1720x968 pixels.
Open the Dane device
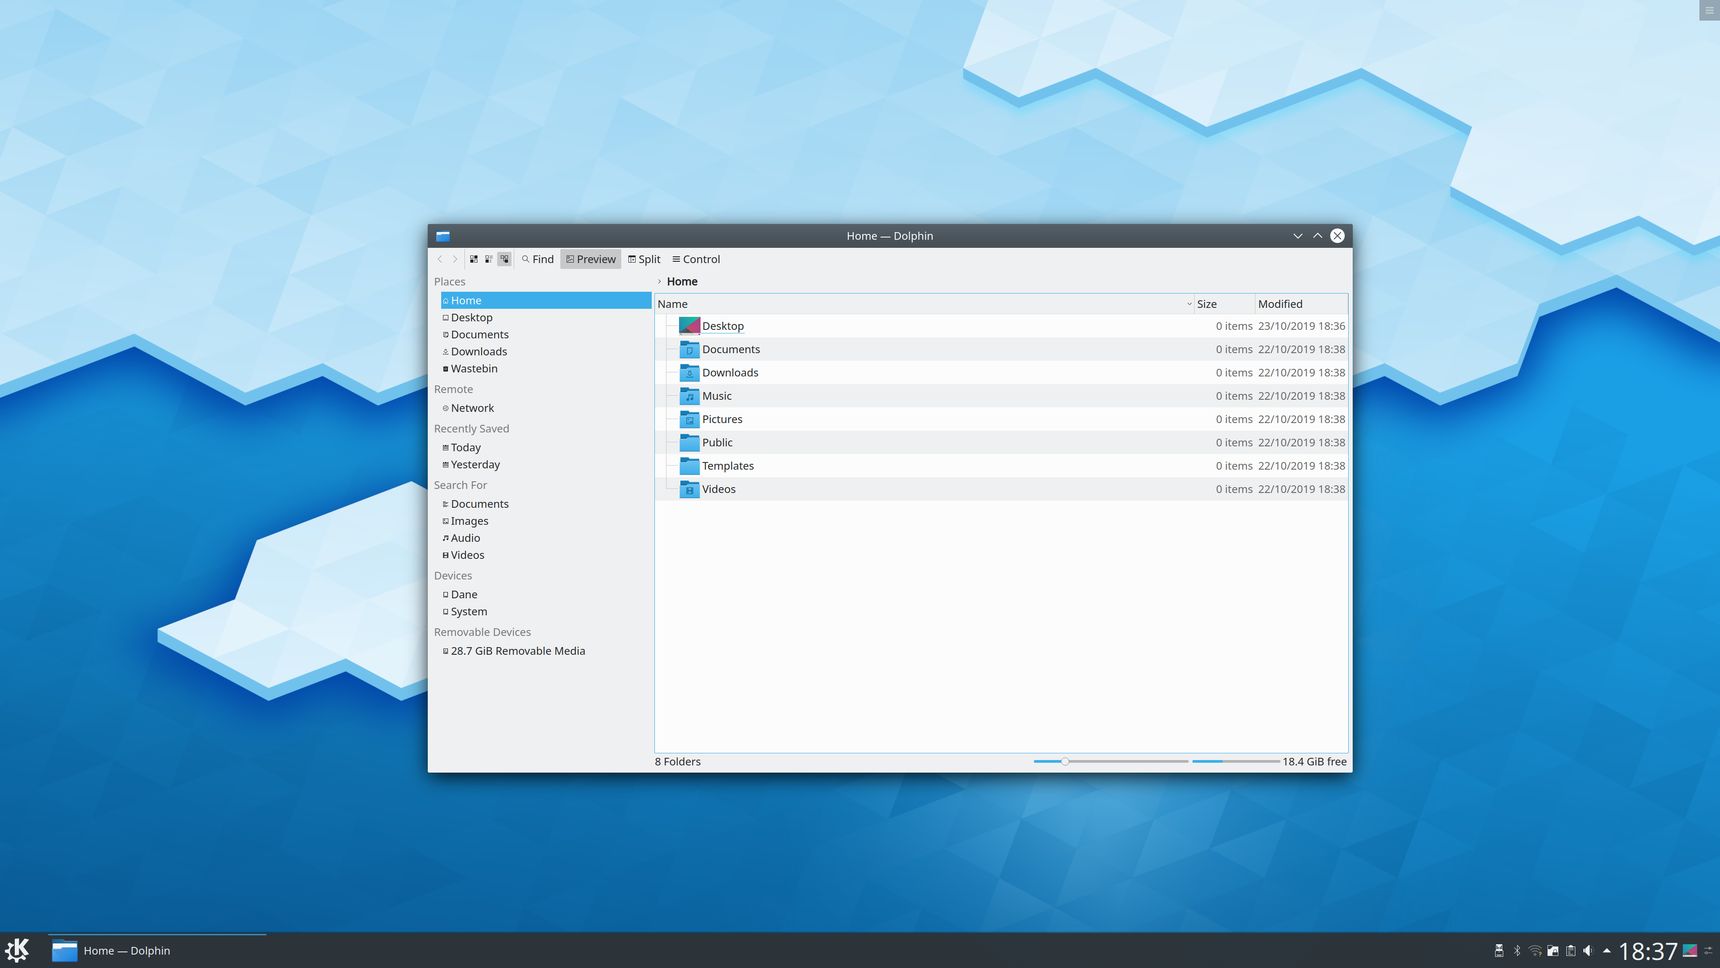[x=546, y=594]
